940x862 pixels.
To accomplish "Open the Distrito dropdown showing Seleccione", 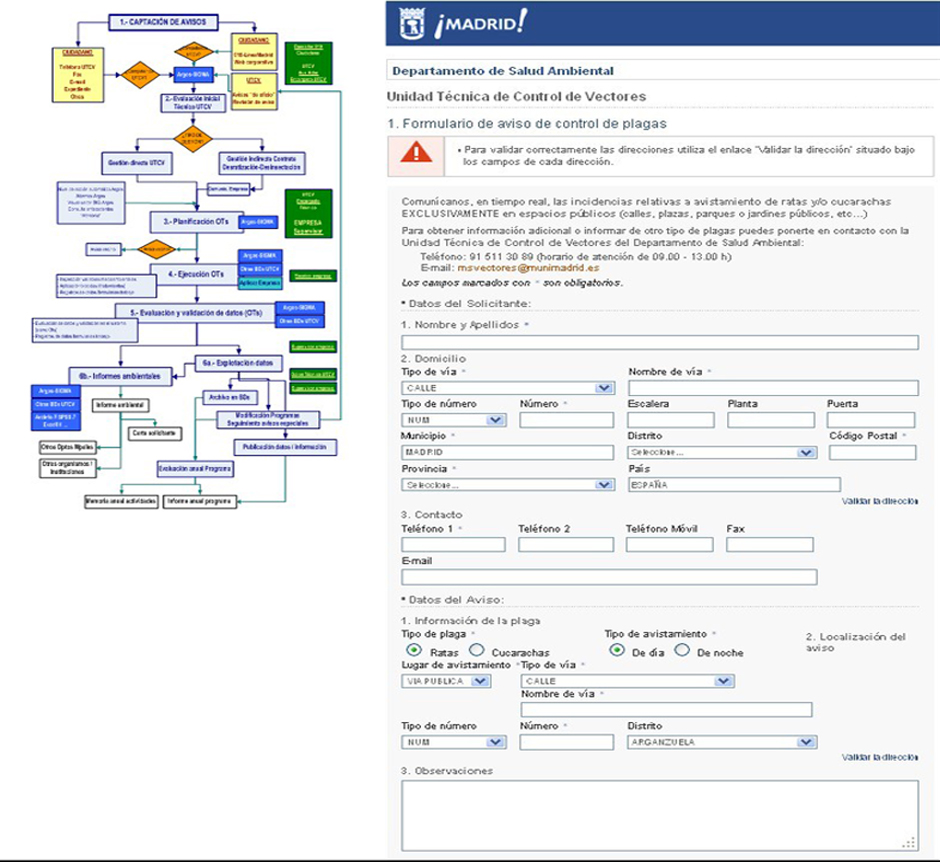I will point(721,453).
